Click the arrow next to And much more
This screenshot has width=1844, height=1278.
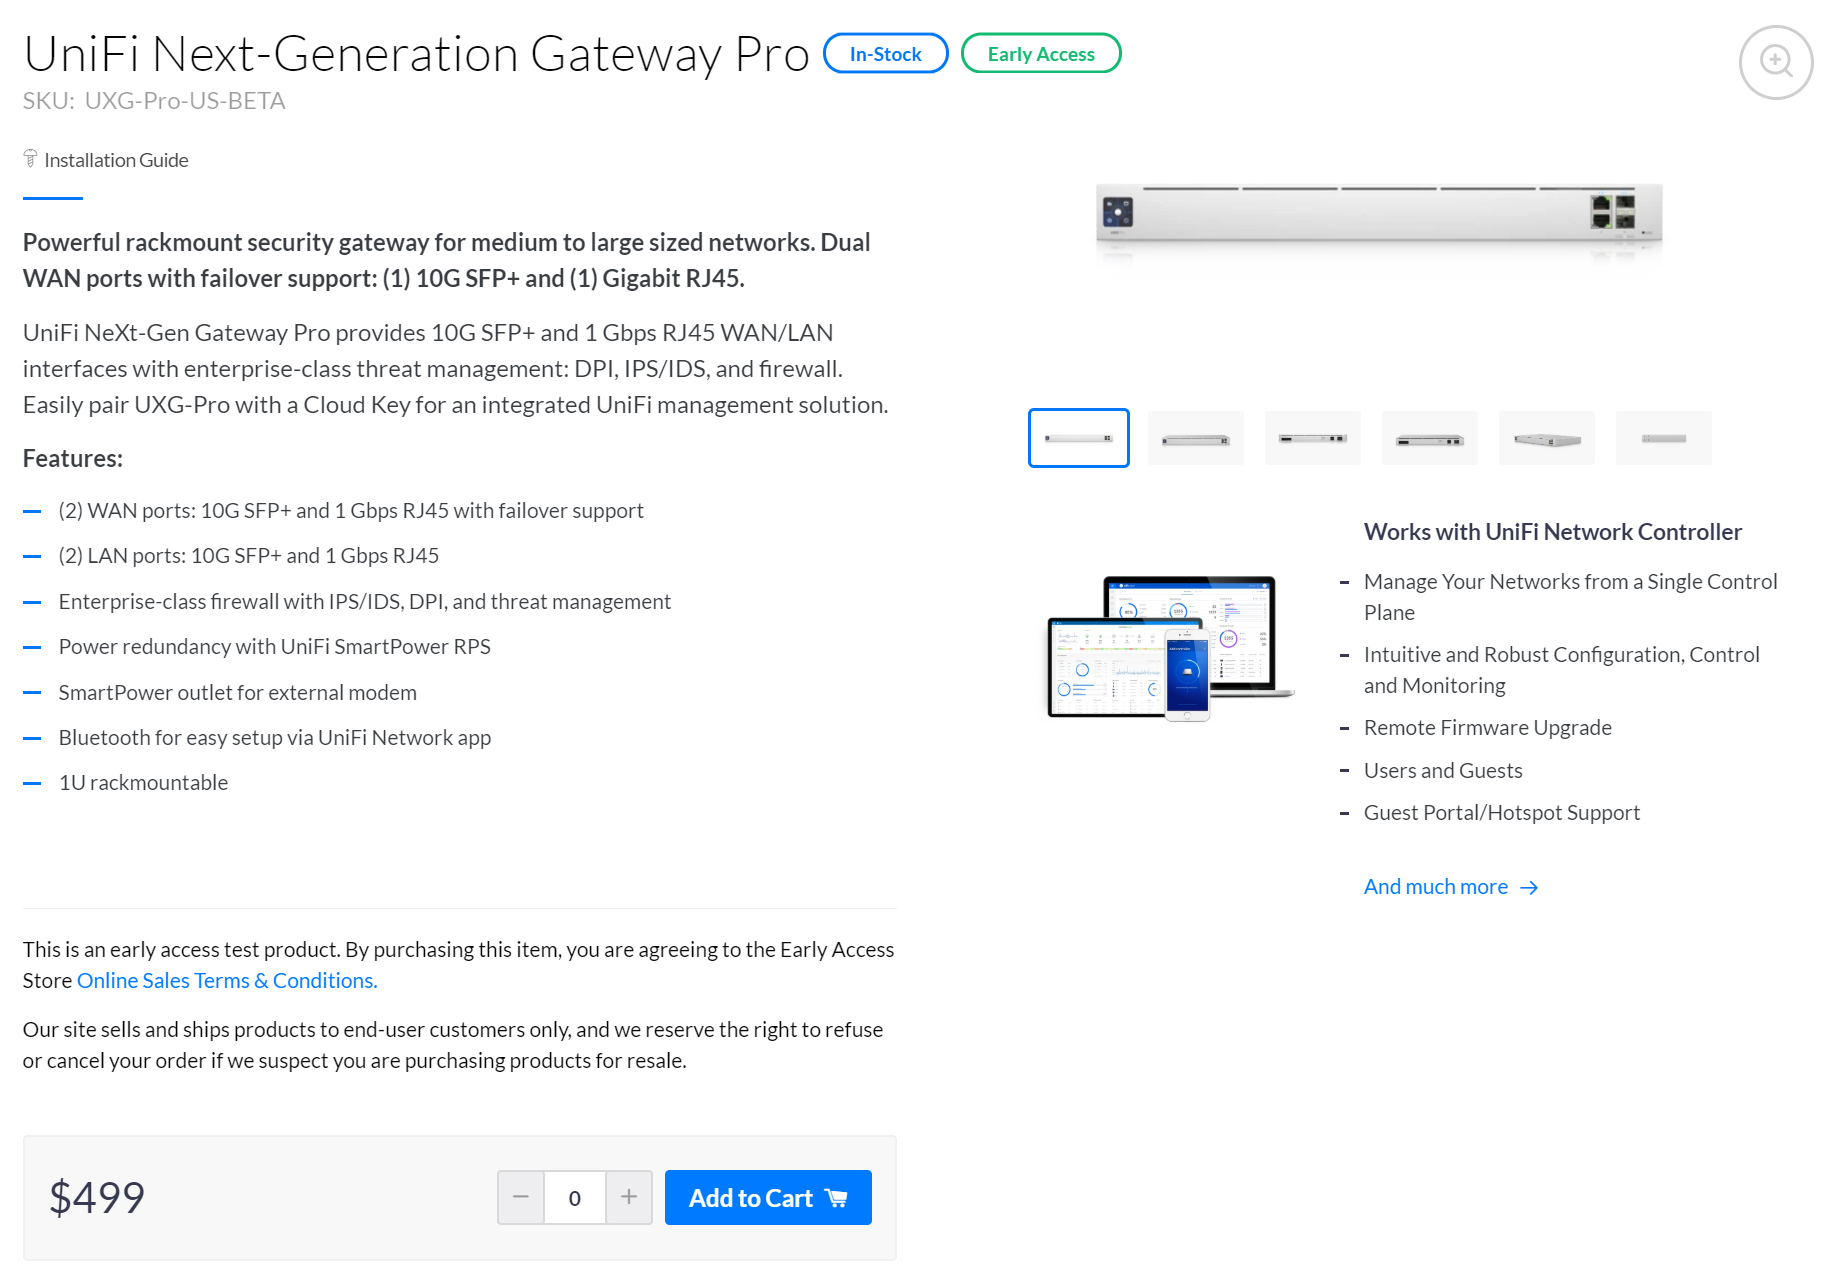(1529, 888)
